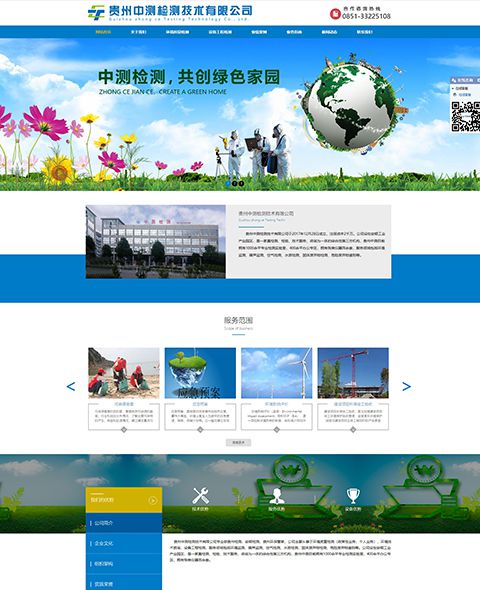The width and height of the screenshot is (480, 590).
Task: Open the 关于我们 navigation item
Action: [138, 32]
